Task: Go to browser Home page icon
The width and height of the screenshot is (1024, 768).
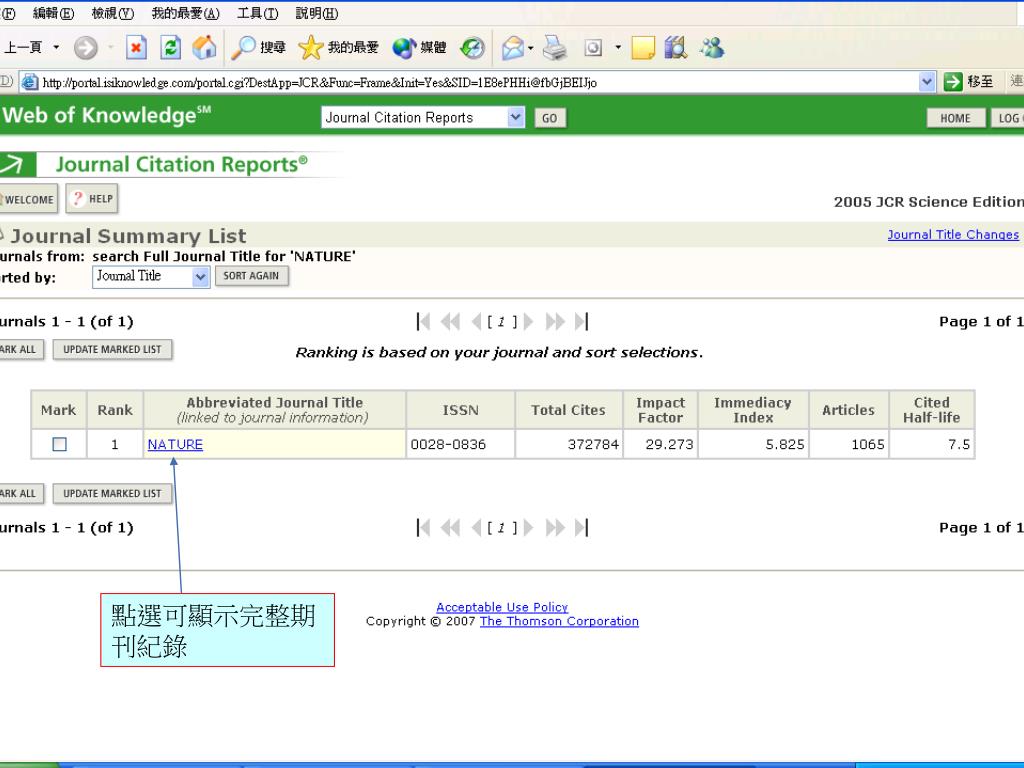Action: [204, 48]
